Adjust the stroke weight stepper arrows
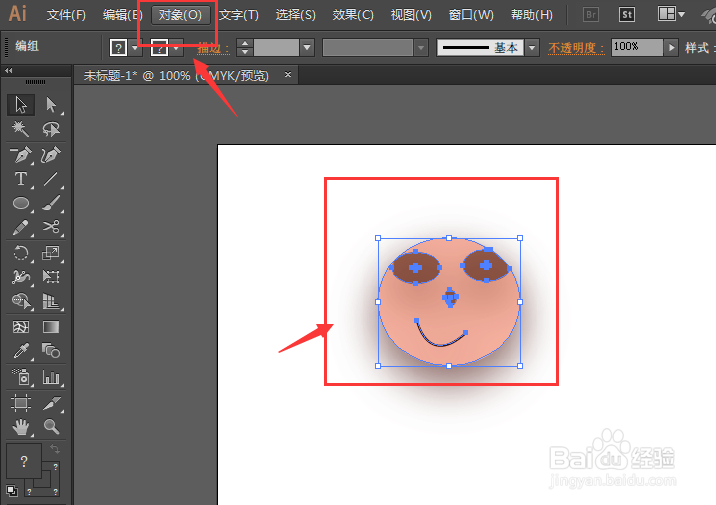 pos(245,47)
